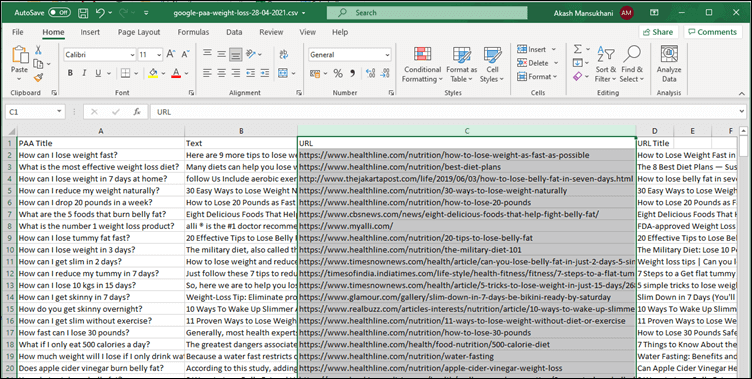Click the Paste clipboard icon
Screen dimensions: 752x379
20,55
